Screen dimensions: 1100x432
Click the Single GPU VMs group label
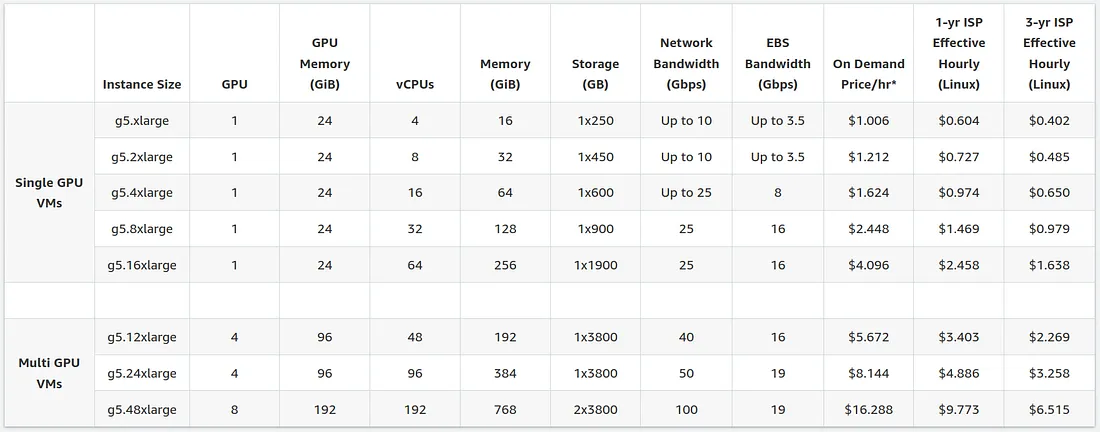tap(49, 193)
